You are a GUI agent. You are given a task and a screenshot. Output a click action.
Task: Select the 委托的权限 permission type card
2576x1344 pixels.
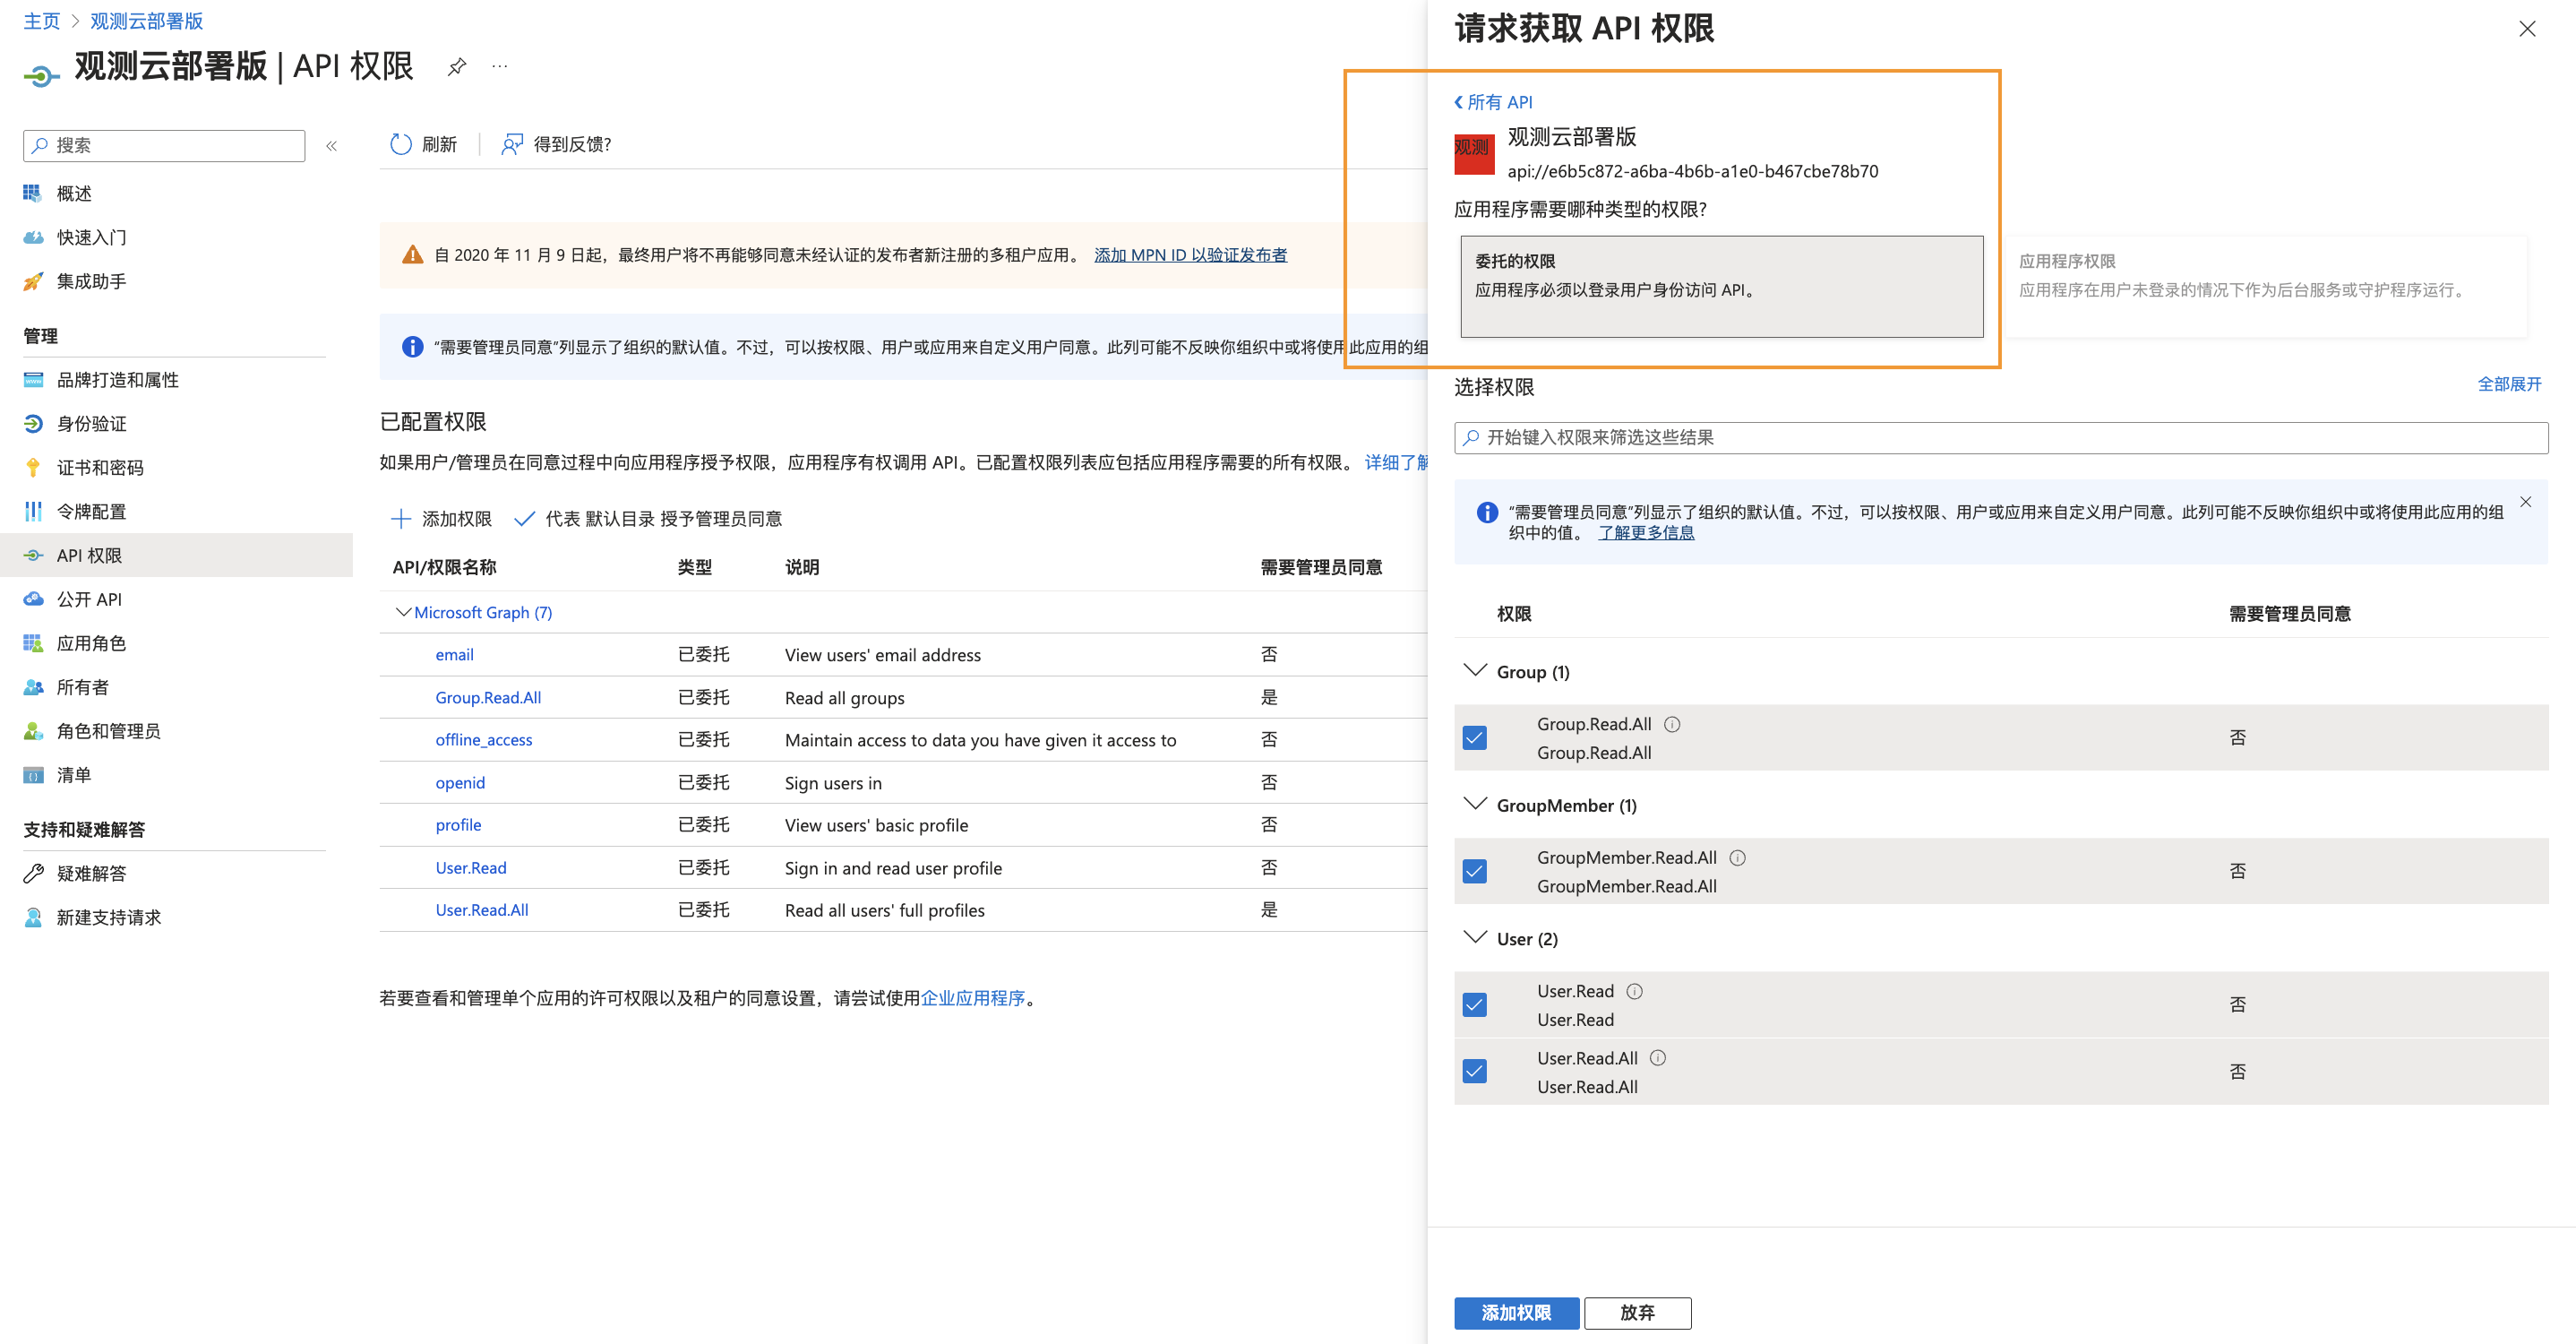pyautogui.click(x=1721, y=287)
